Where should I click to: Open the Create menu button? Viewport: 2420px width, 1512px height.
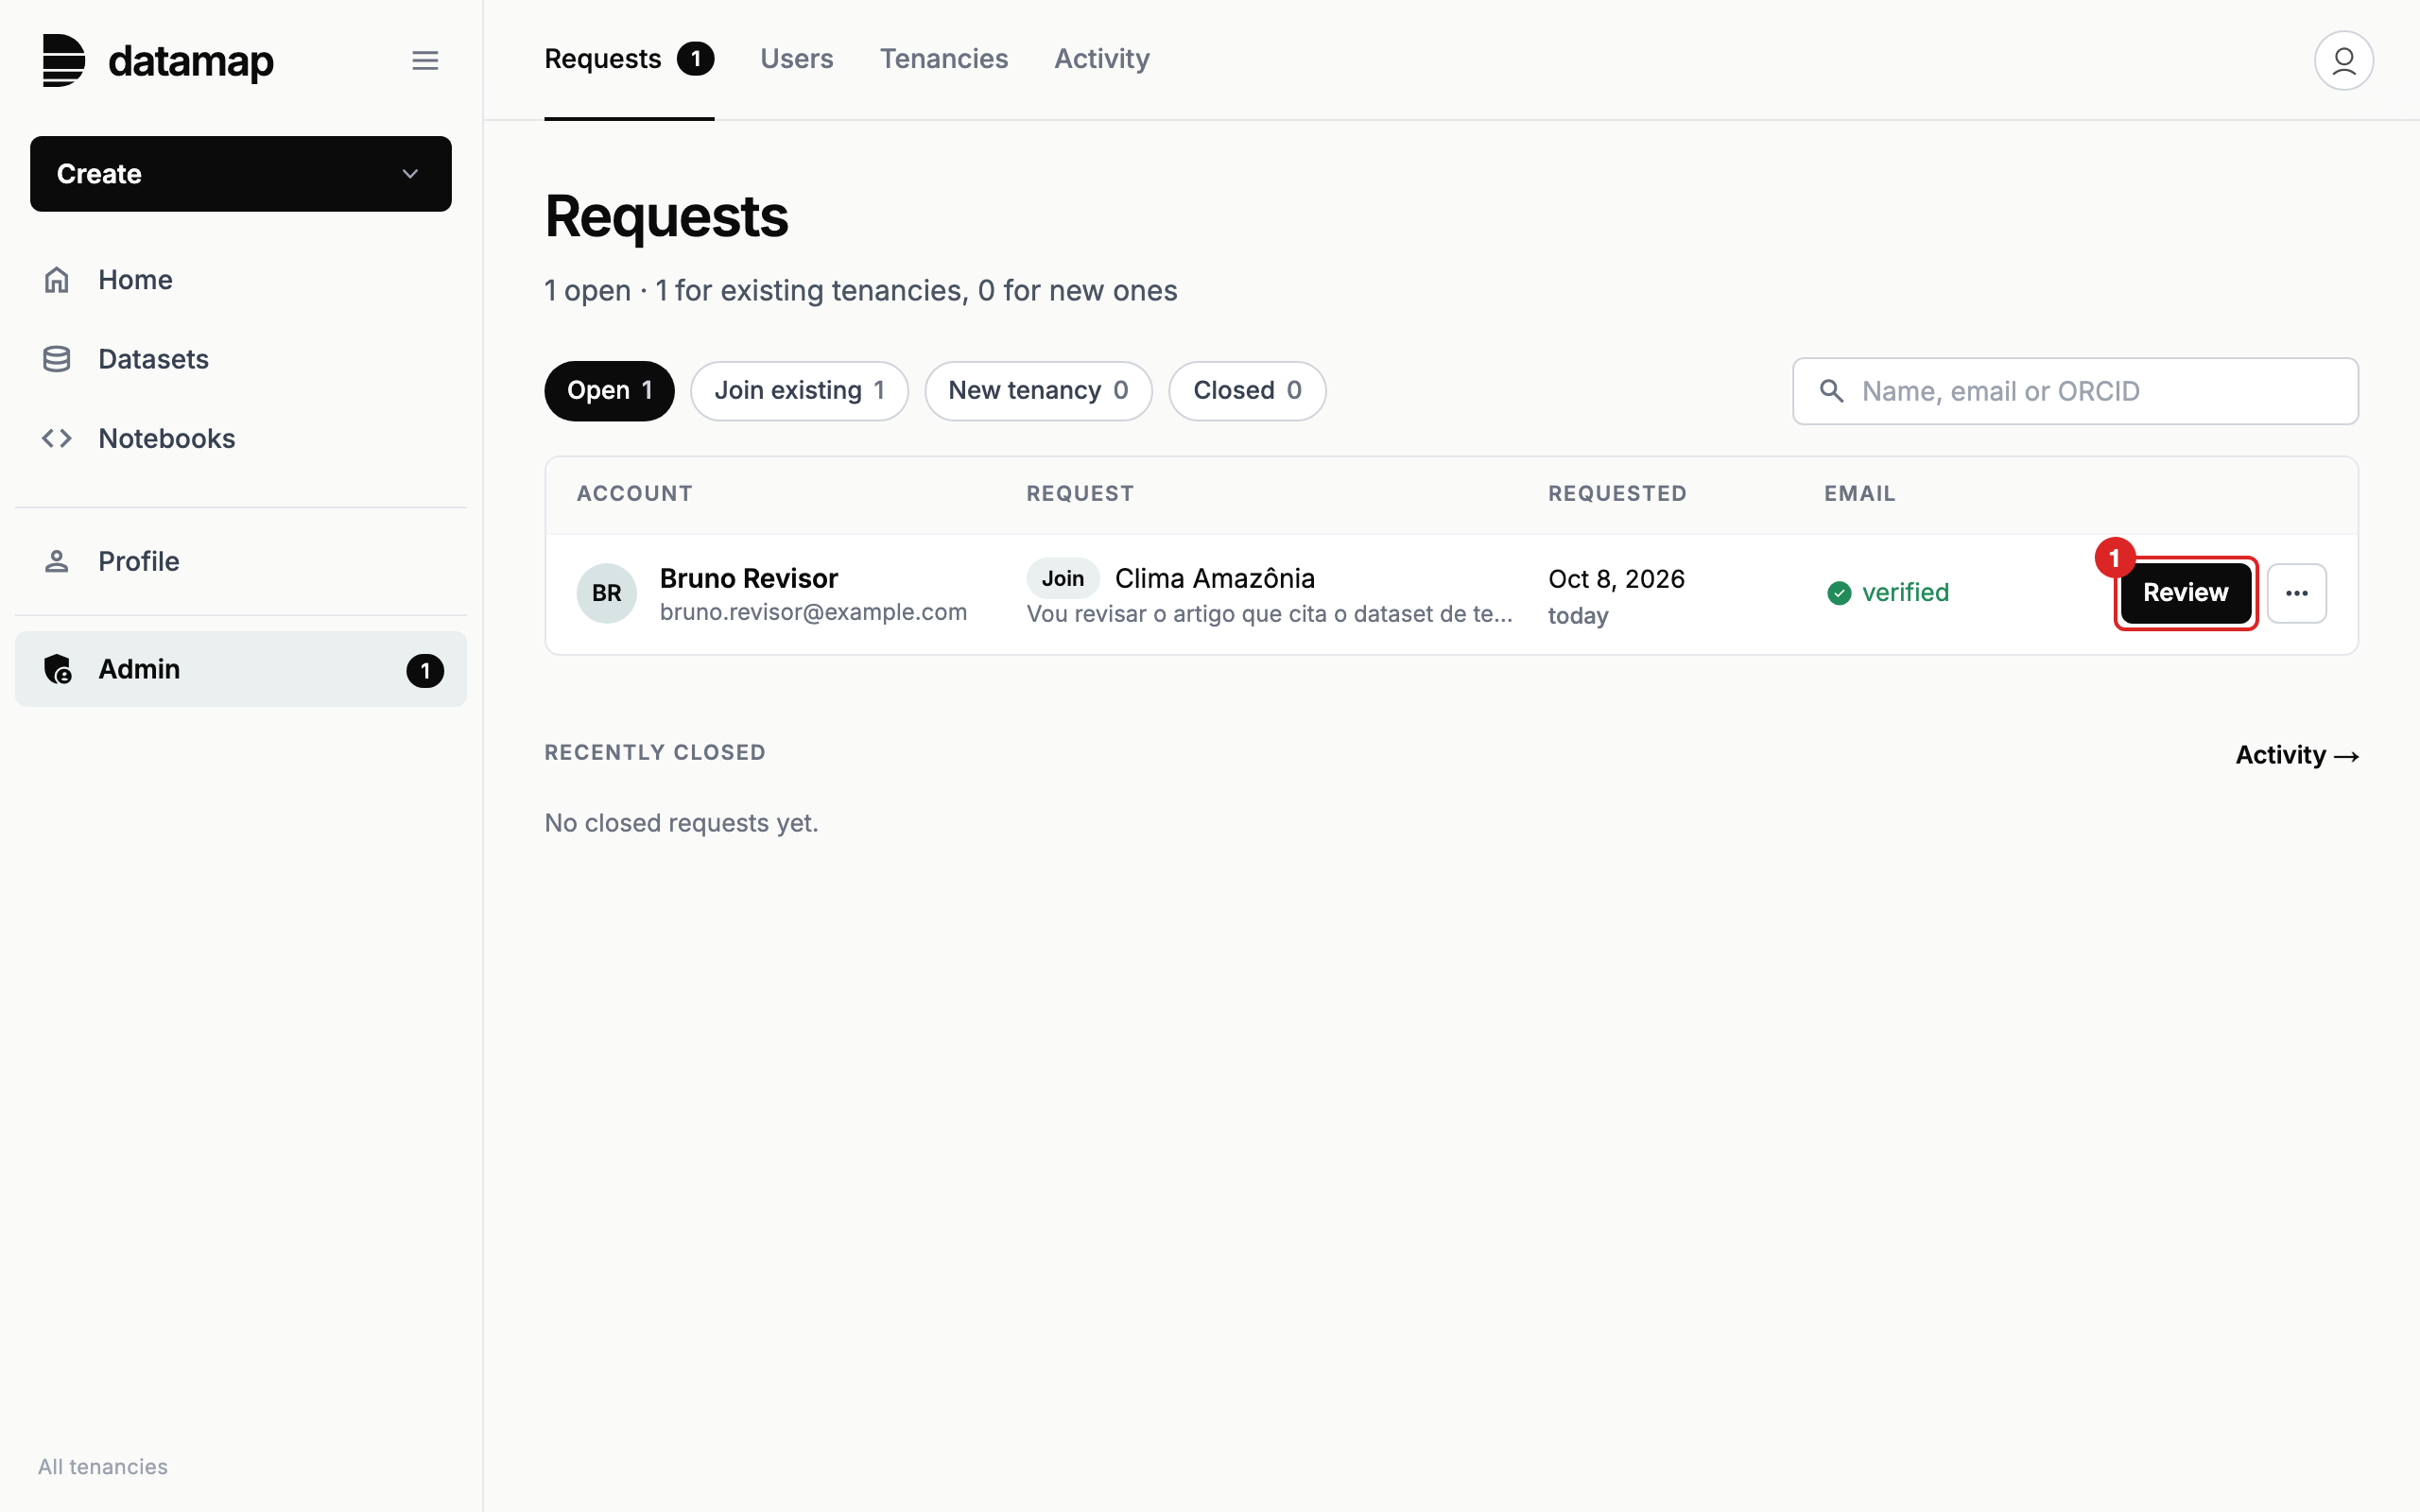[241, 174]
